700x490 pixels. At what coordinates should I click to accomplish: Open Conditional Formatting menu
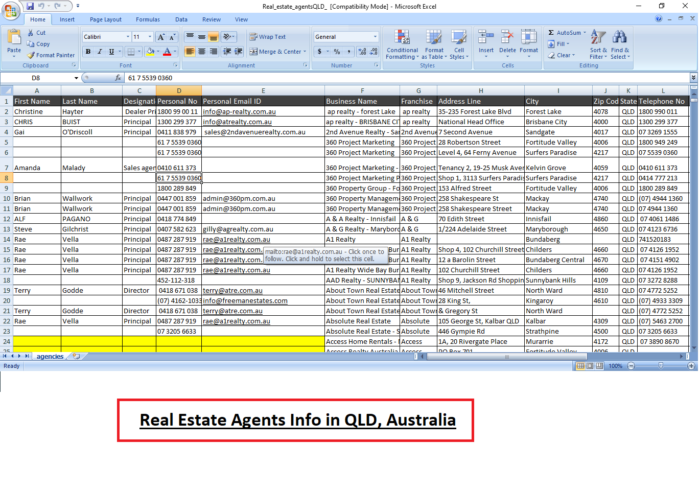[x=402, y=44]
